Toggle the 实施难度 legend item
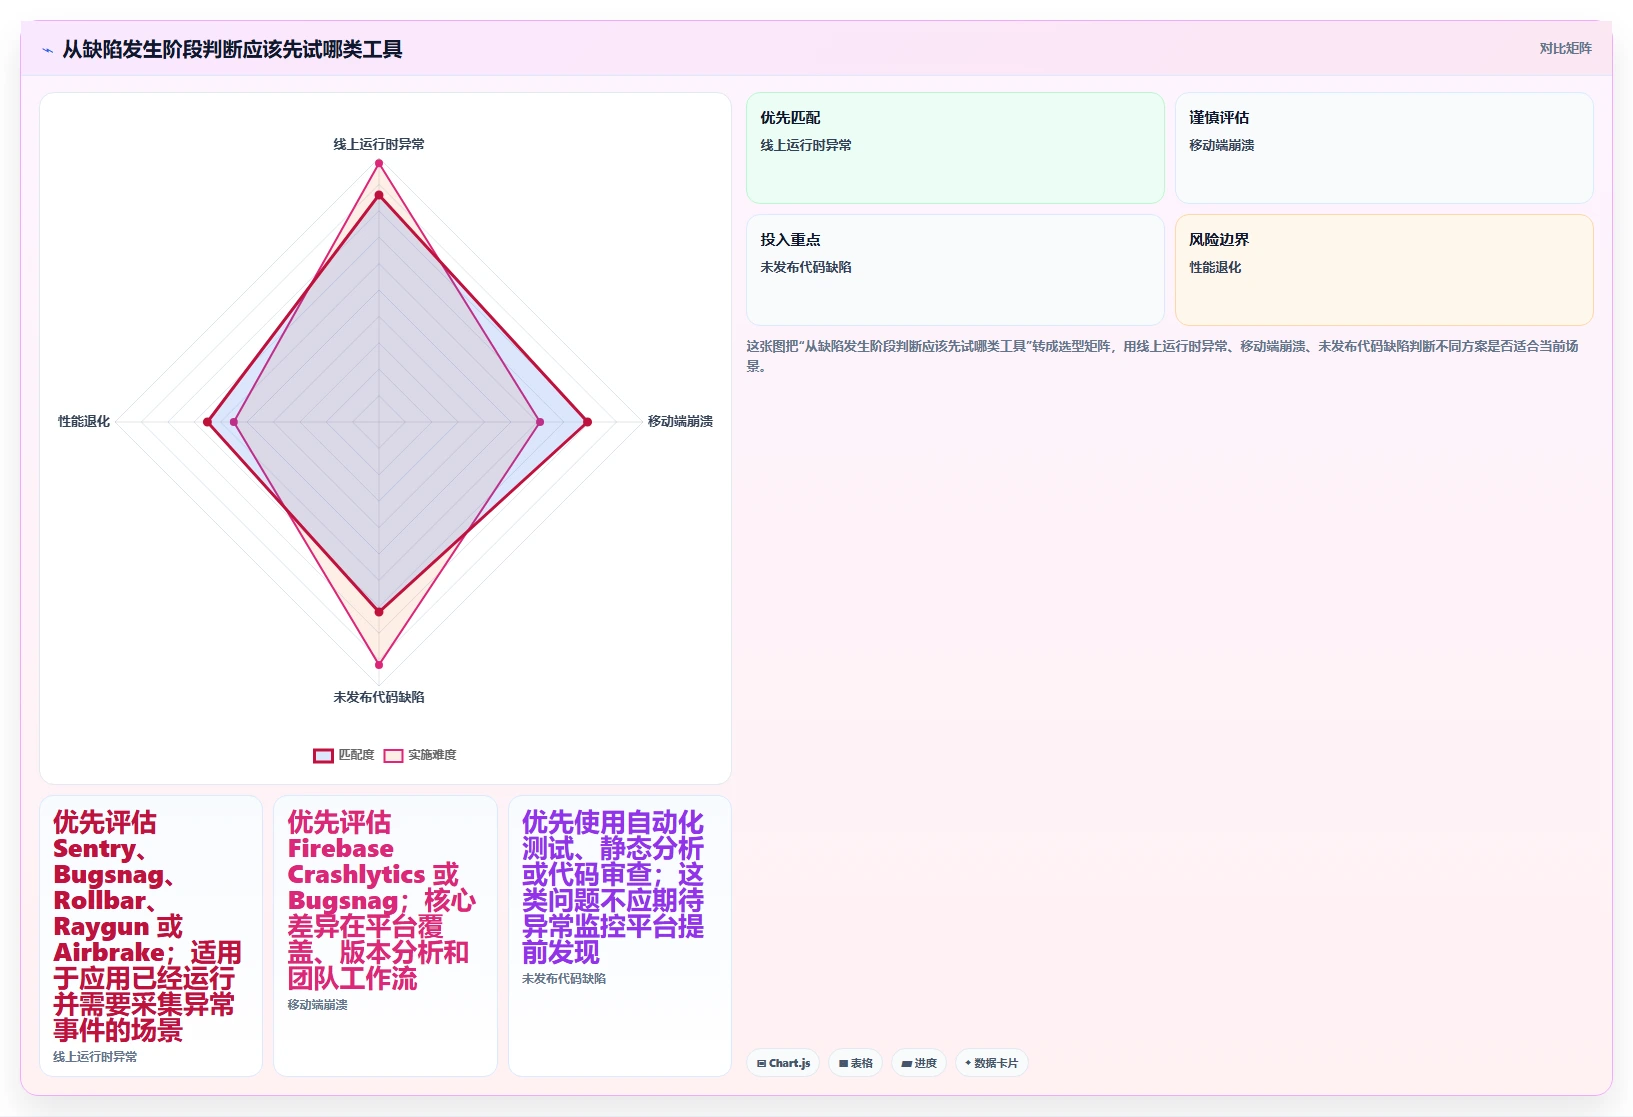Viewport: 1633px width, 1117px height. pos(420,755)
